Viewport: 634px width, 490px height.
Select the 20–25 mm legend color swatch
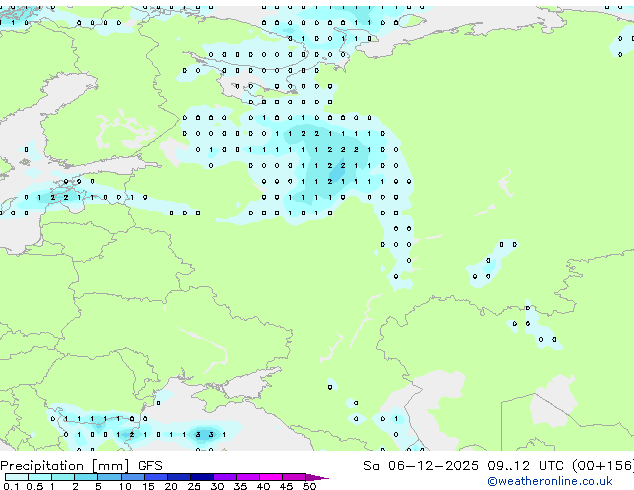tap(179, 477)
